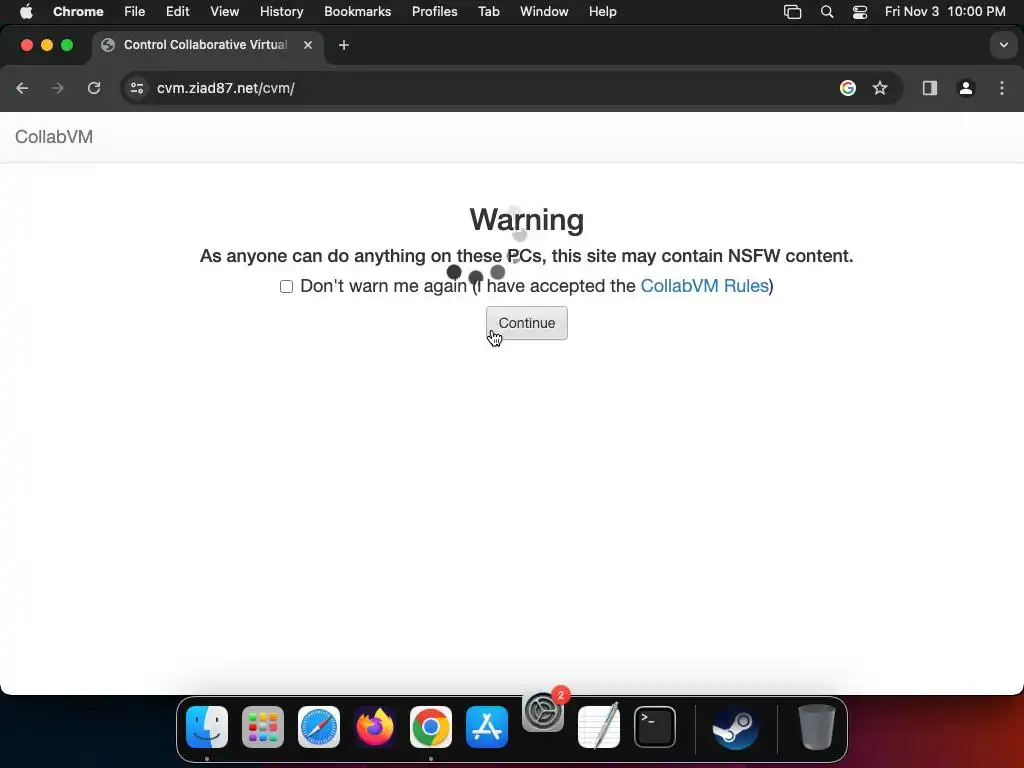Open the Tab menu

(488, 12)
